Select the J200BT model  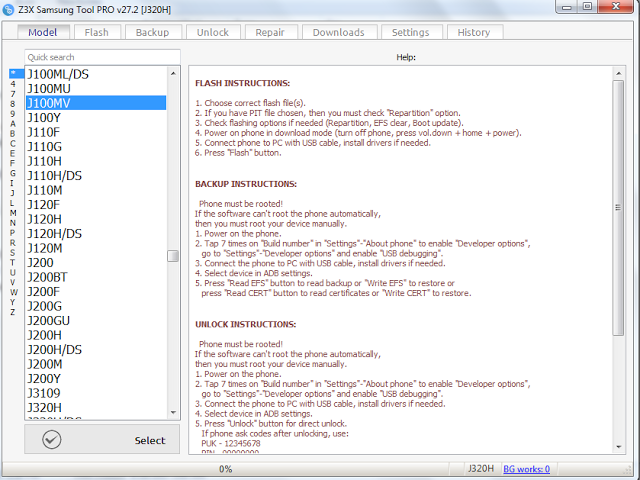96,277
